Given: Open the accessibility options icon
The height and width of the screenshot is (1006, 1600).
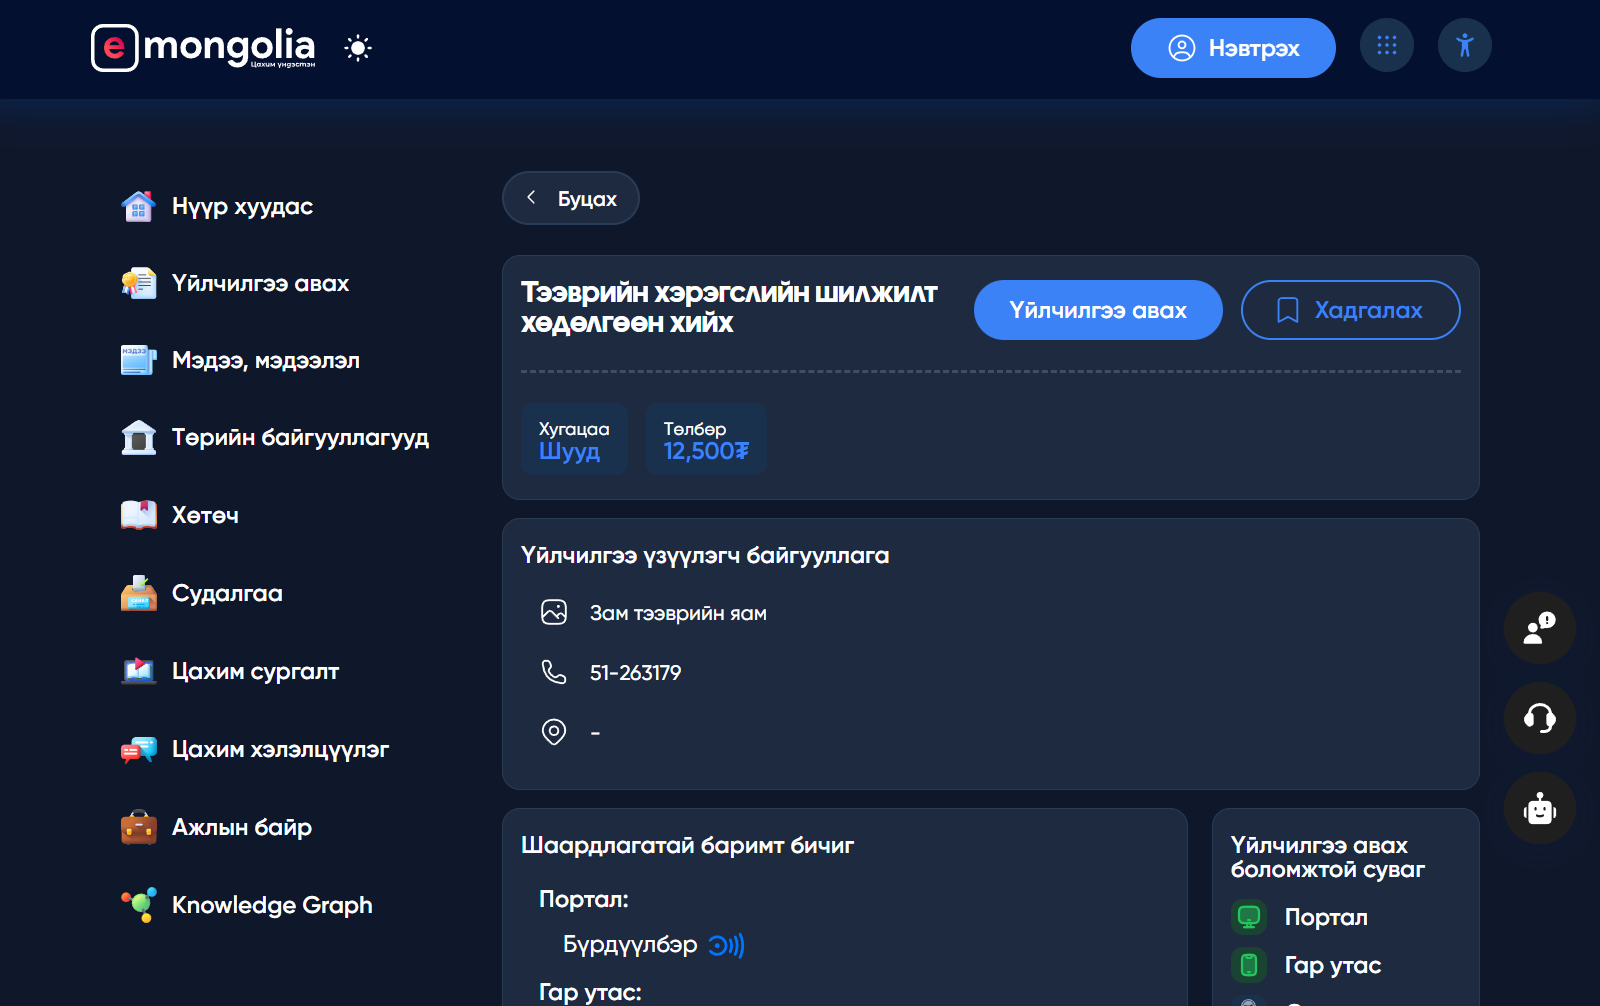Looking at the screenshot, I should (x=1464, y=46).
